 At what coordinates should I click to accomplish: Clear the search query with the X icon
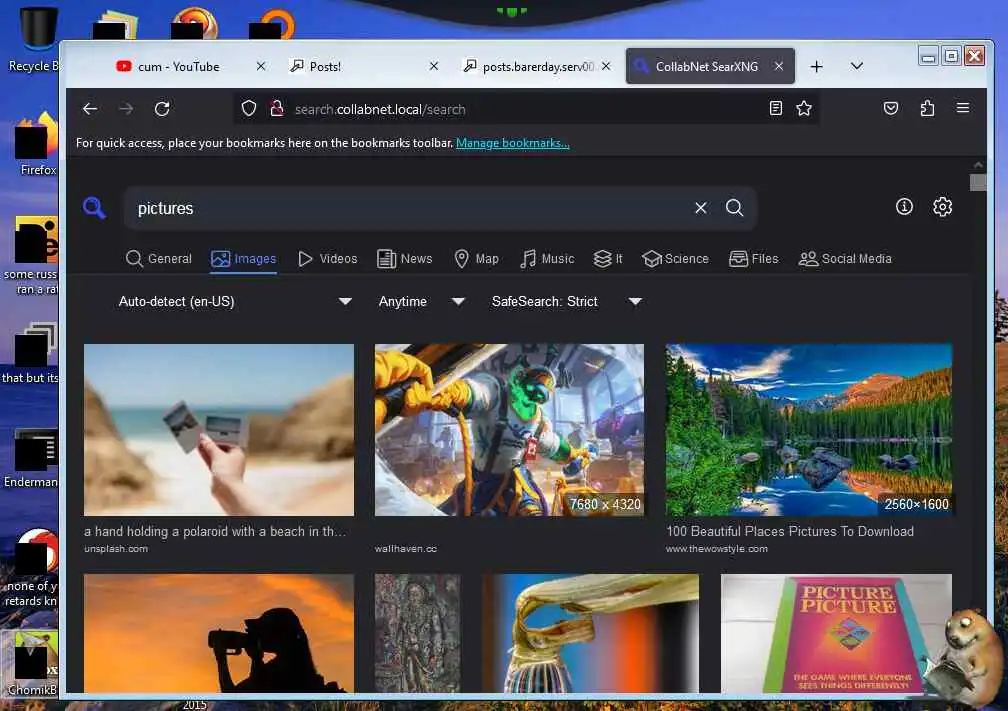[x=701, y=208]
